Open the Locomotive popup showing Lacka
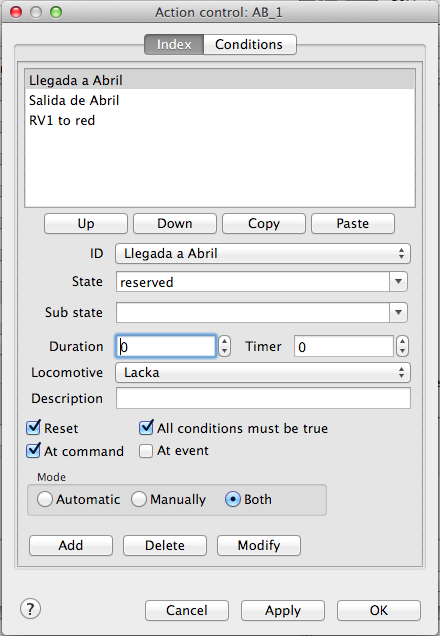Image resolution: width=440 pixels, height=636 pixels. pyautogui.click(x=263, y=373)
